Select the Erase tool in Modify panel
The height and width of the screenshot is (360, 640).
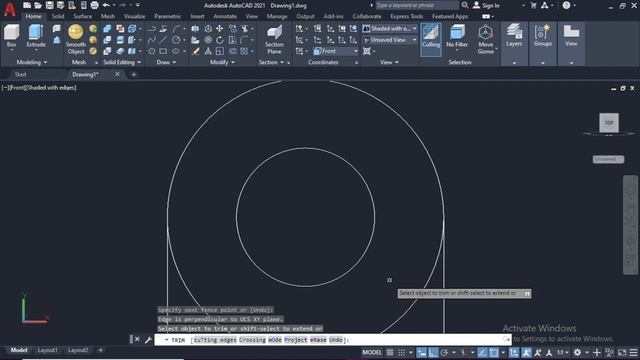coord(196,51)
